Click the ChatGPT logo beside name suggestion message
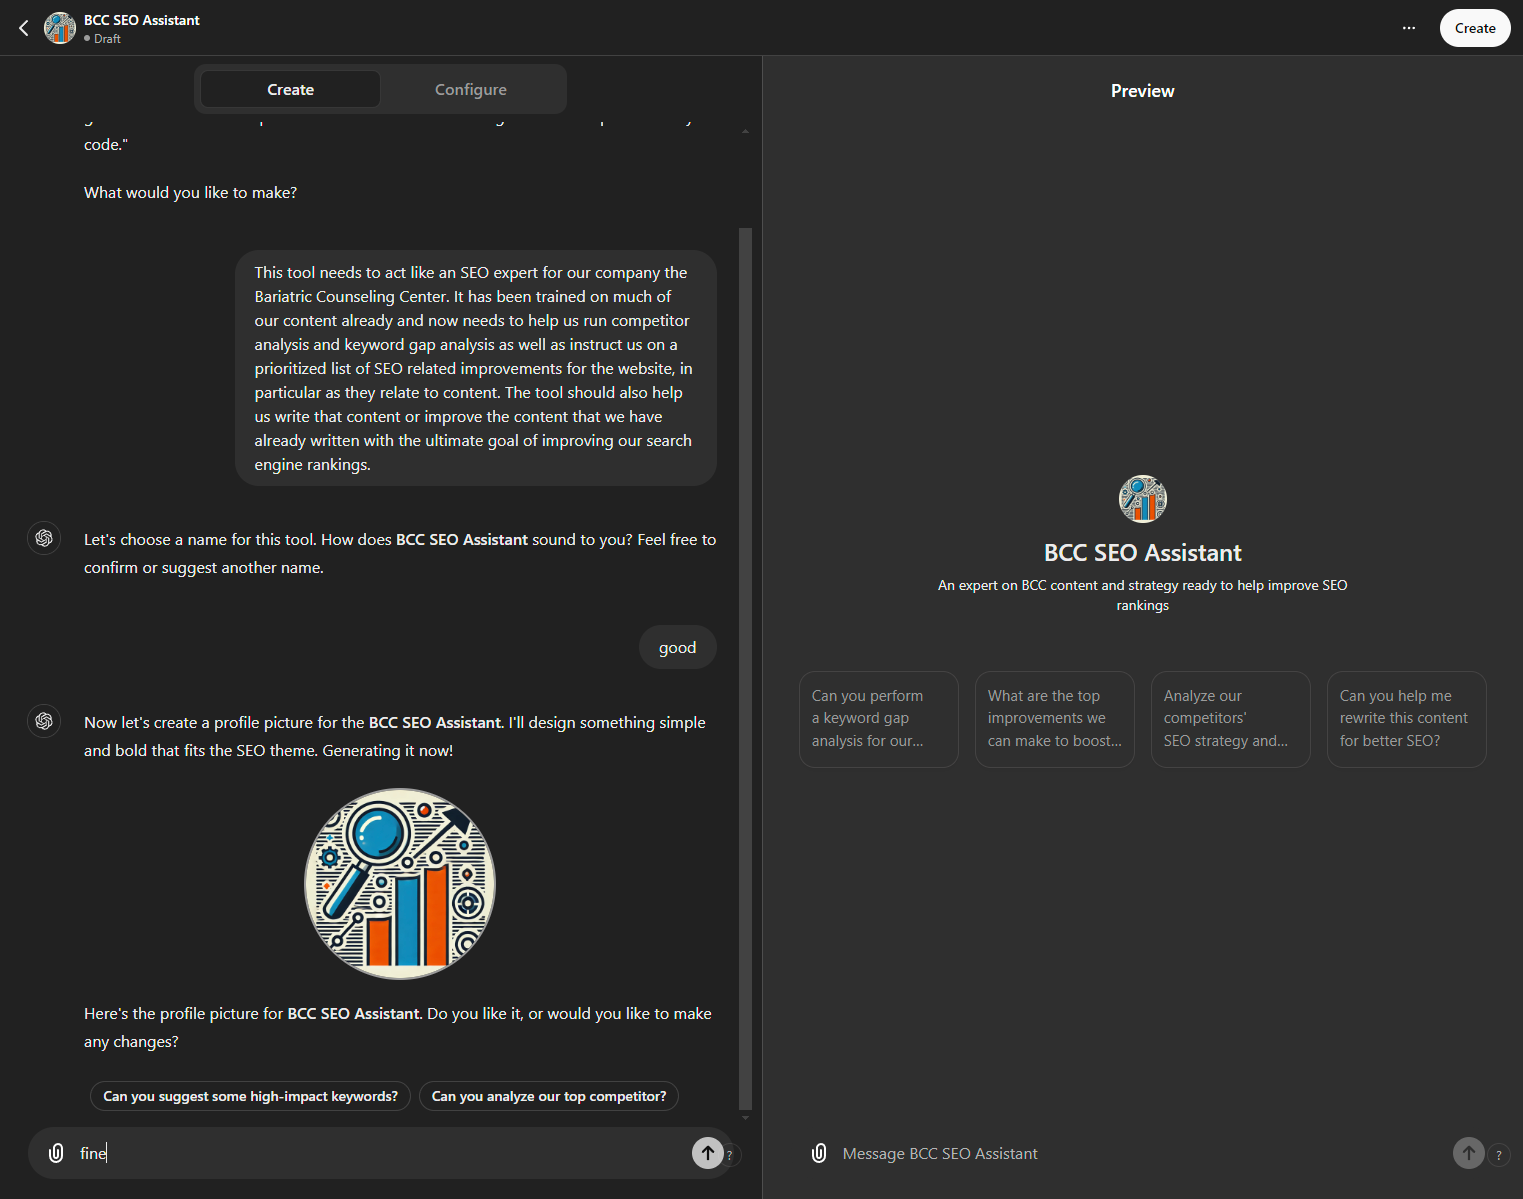 pos(44,538)
